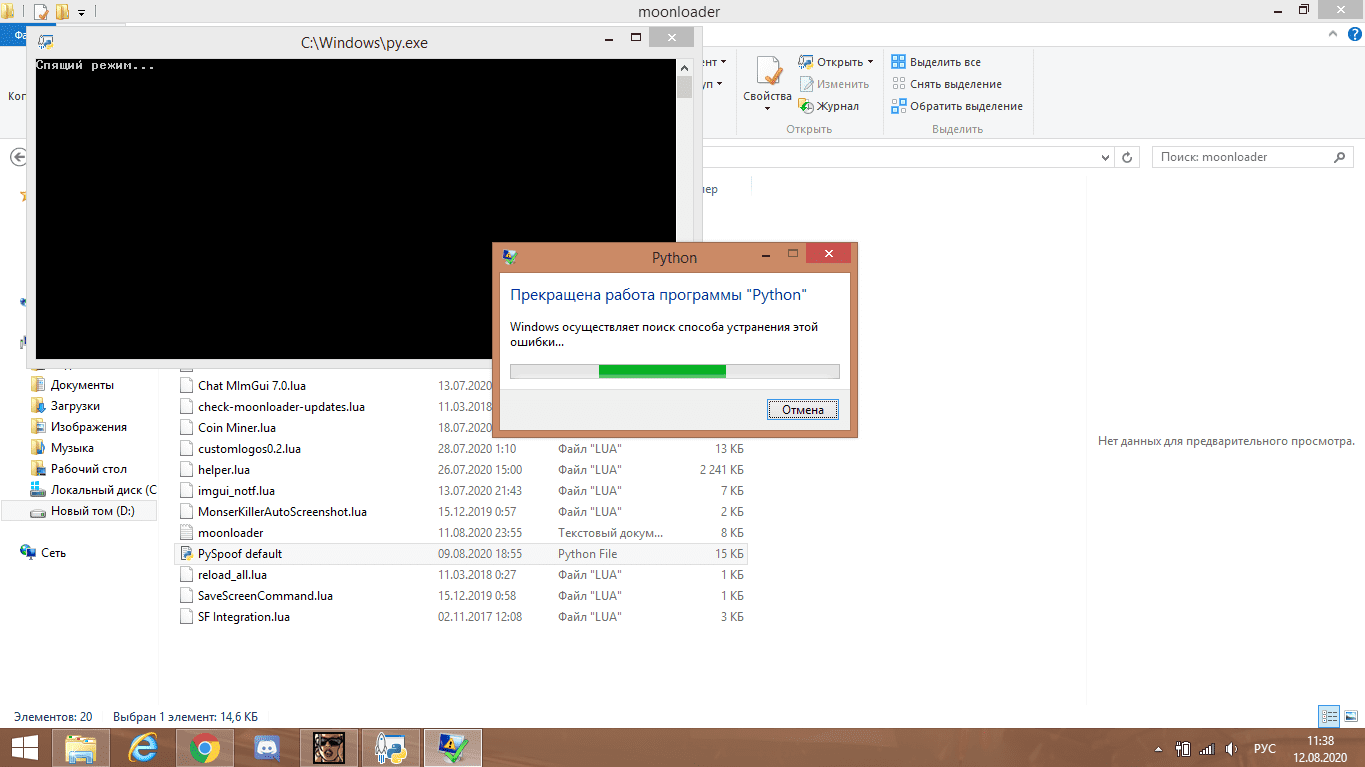This screenshot has height=767, width=1365.
Task: Click Обратить выделение (Invert selection) in ribbon
Action: pos(957,106)
